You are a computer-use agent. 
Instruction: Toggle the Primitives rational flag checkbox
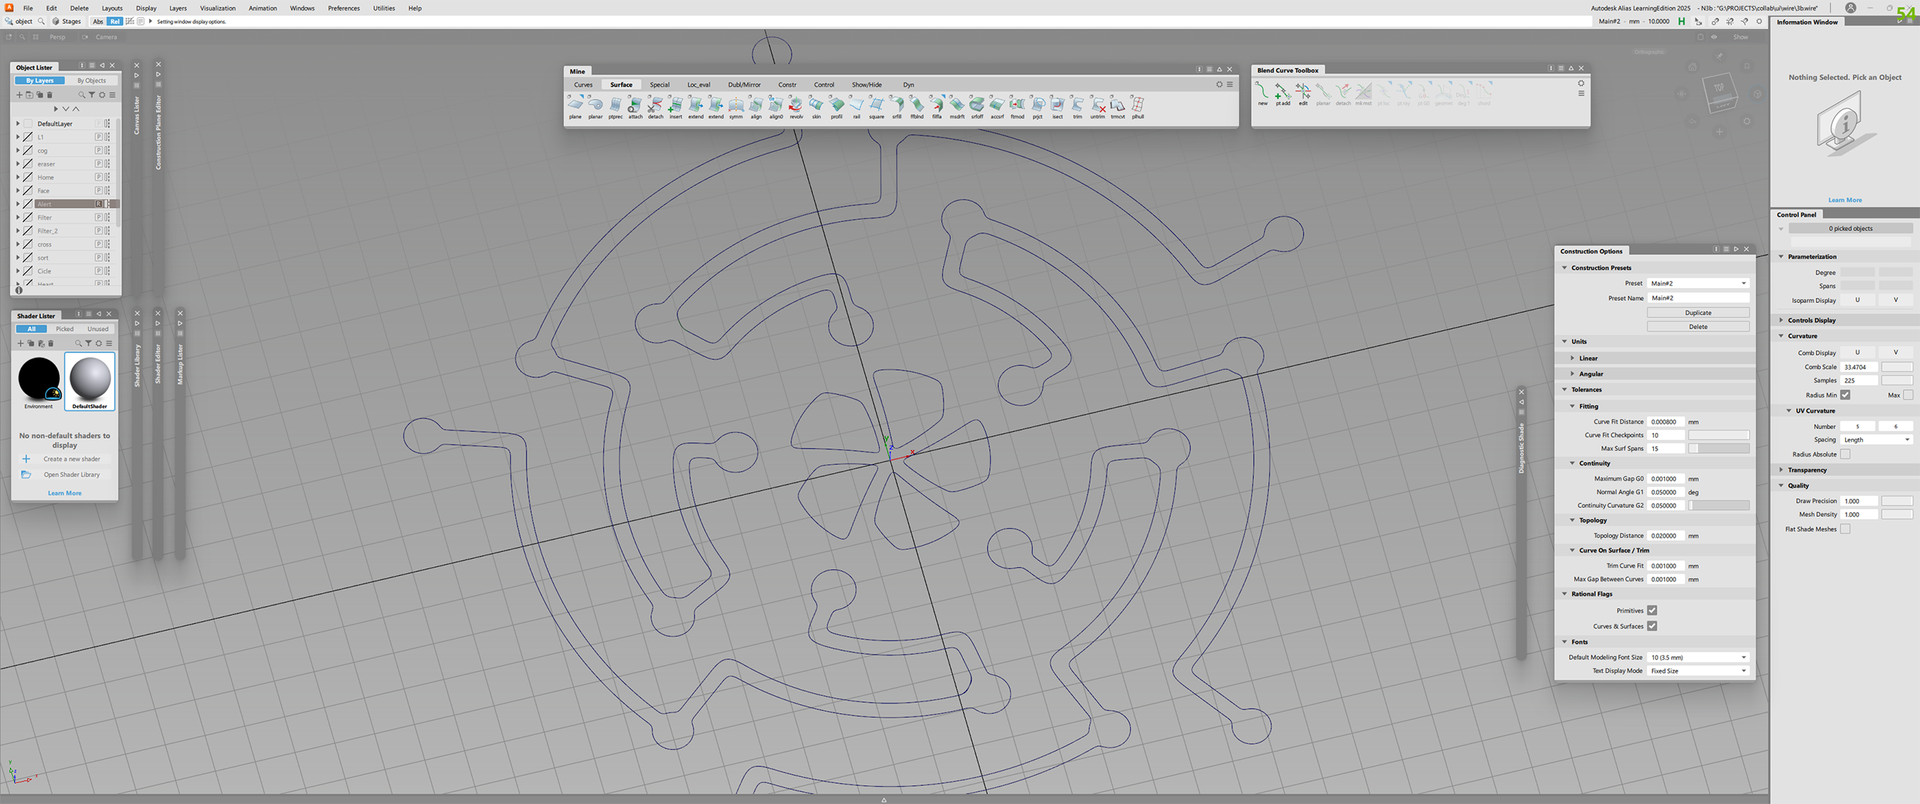point(1652,610)
